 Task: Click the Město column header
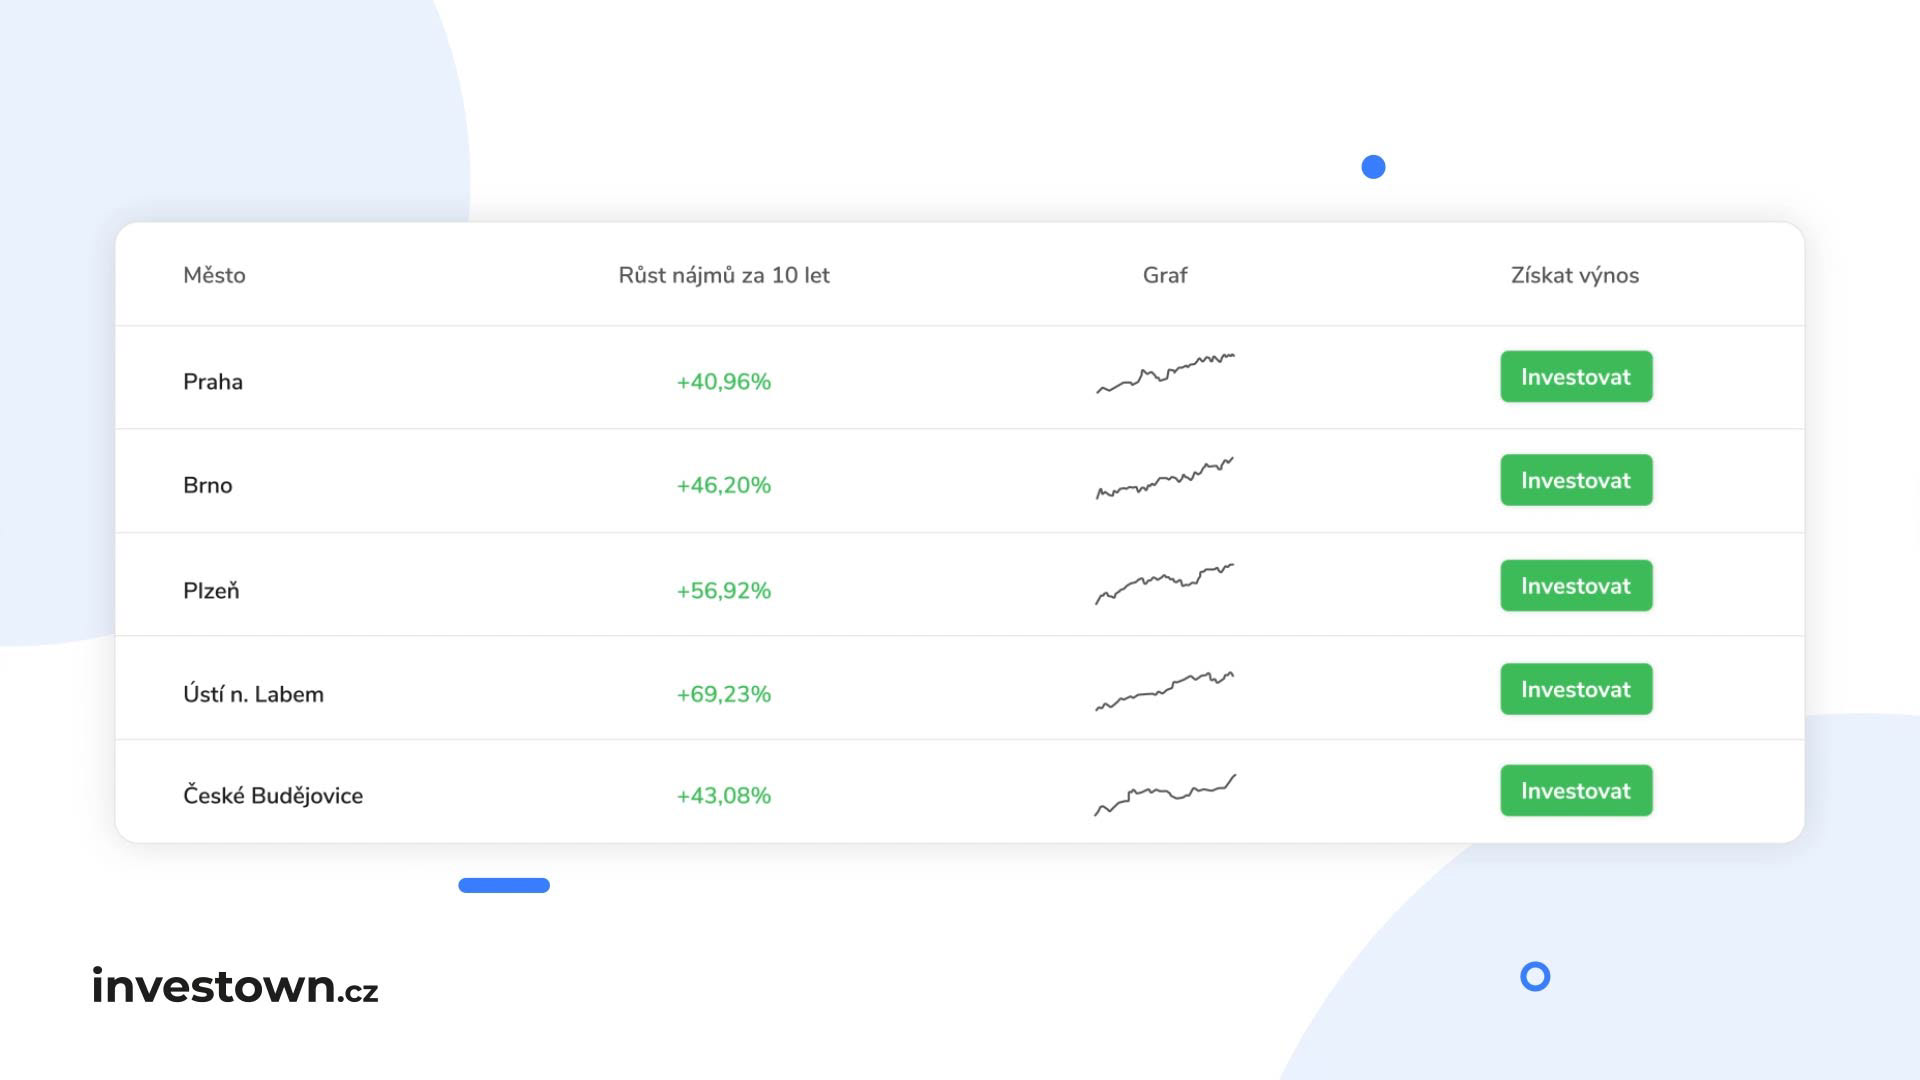coord(214,275)
